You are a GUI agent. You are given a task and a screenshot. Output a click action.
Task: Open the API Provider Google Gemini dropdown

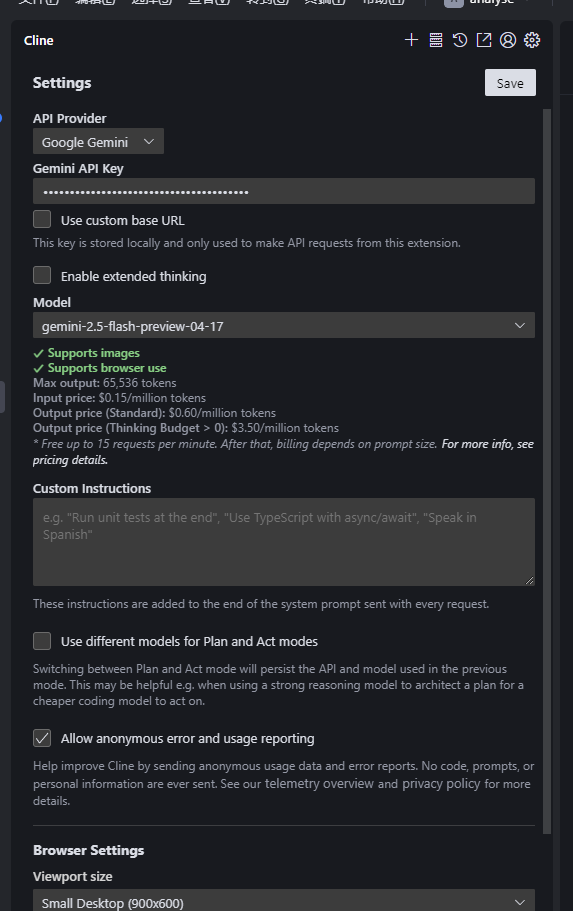pyautogui.click(x=98, y=141)
